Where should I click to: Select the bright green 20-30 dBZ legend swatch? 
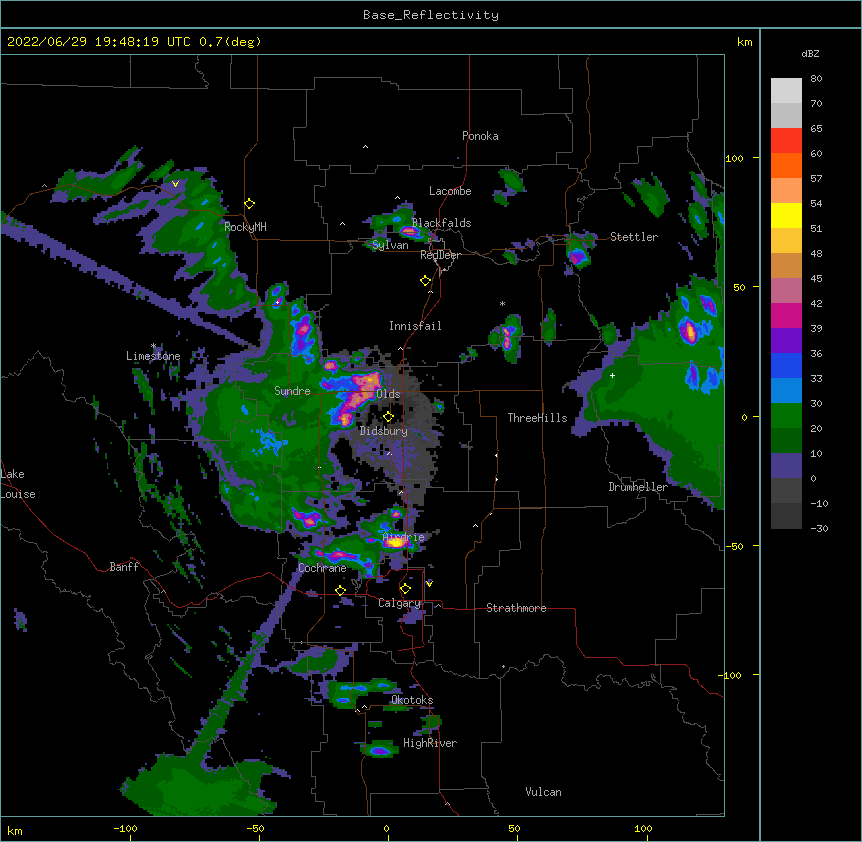click(x=786, y=416)
